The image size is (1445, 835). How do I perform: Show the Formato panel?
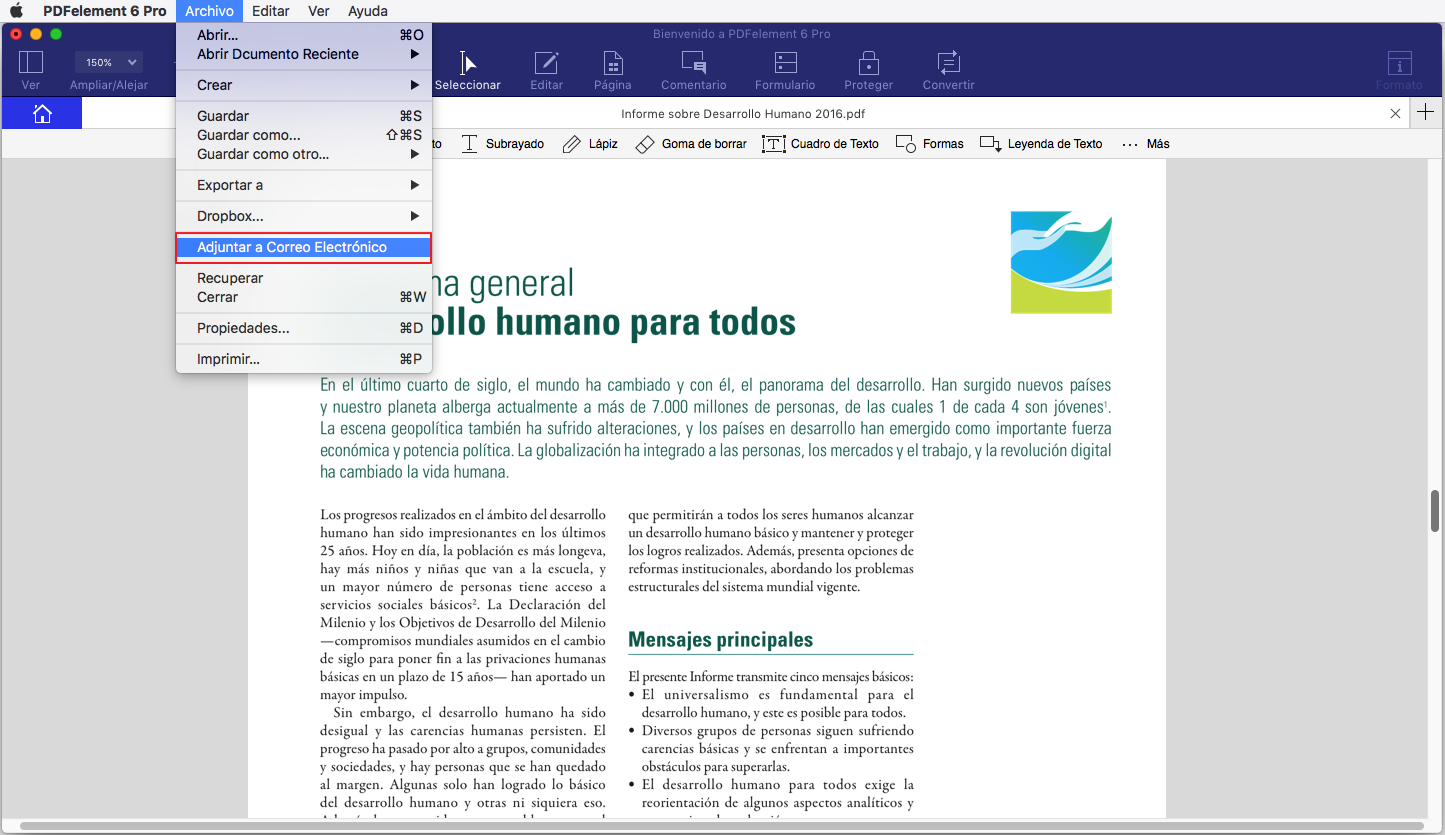pyautogui.click(x=1399, y=71)
